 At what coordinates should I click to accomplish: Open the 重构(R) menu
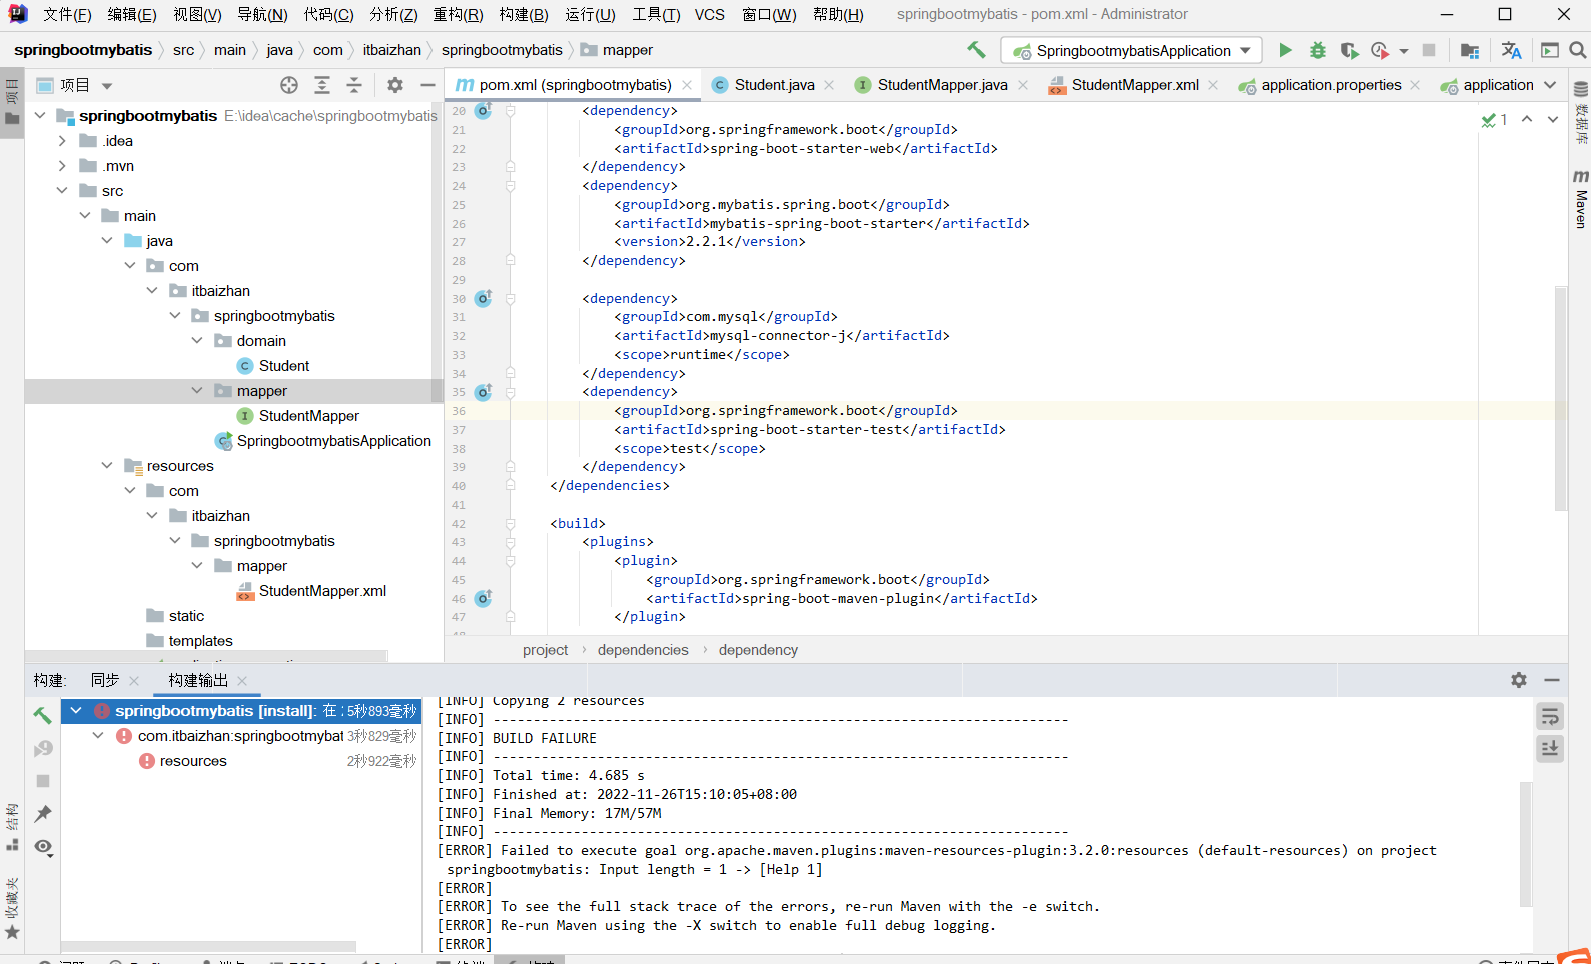(458, 14)
